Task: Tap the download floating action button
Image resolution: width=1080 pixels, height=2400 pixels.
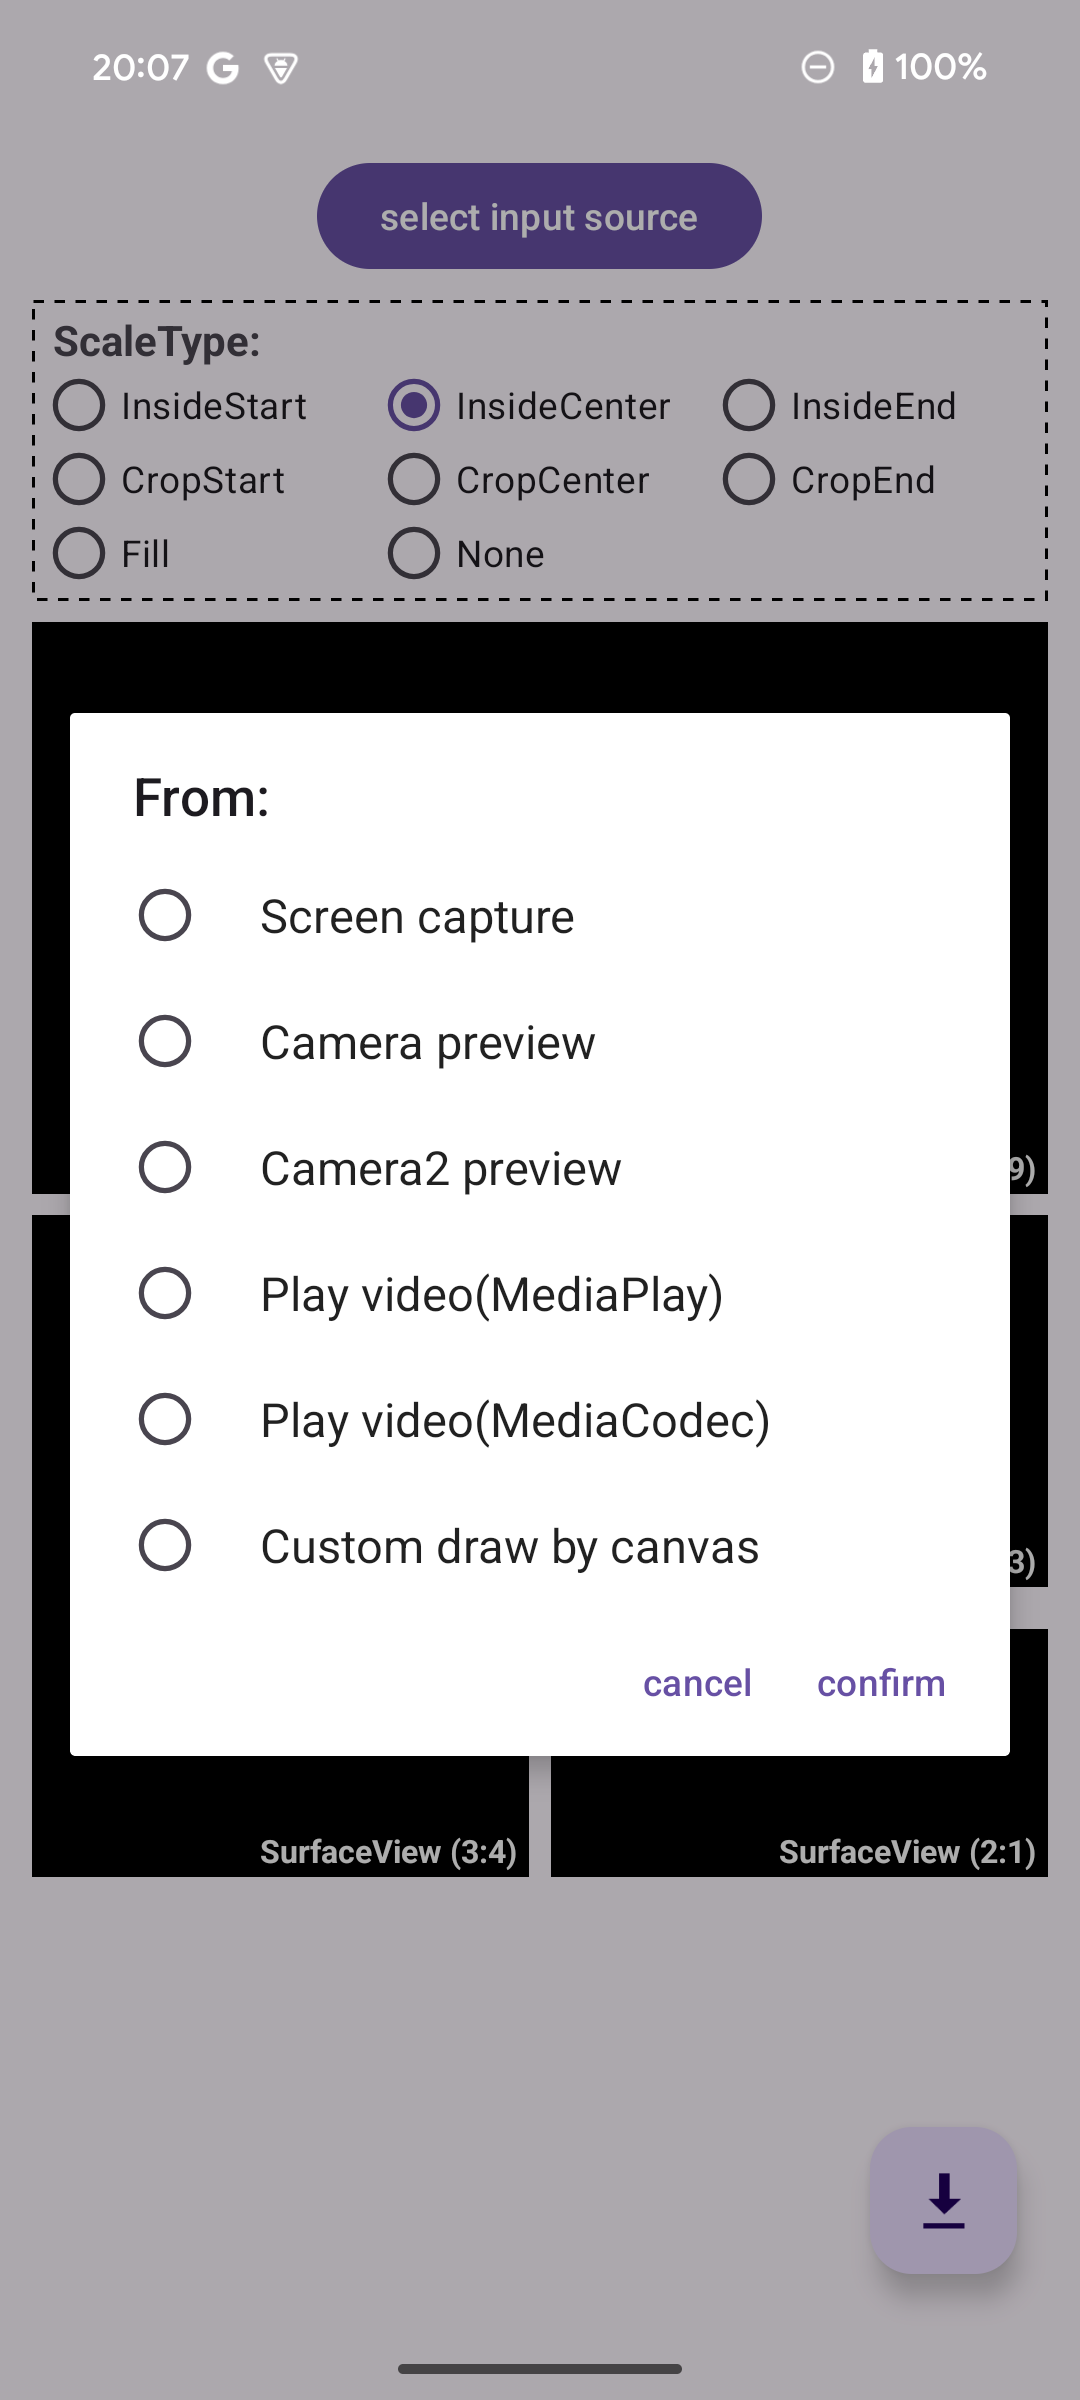Action: 943,2201
